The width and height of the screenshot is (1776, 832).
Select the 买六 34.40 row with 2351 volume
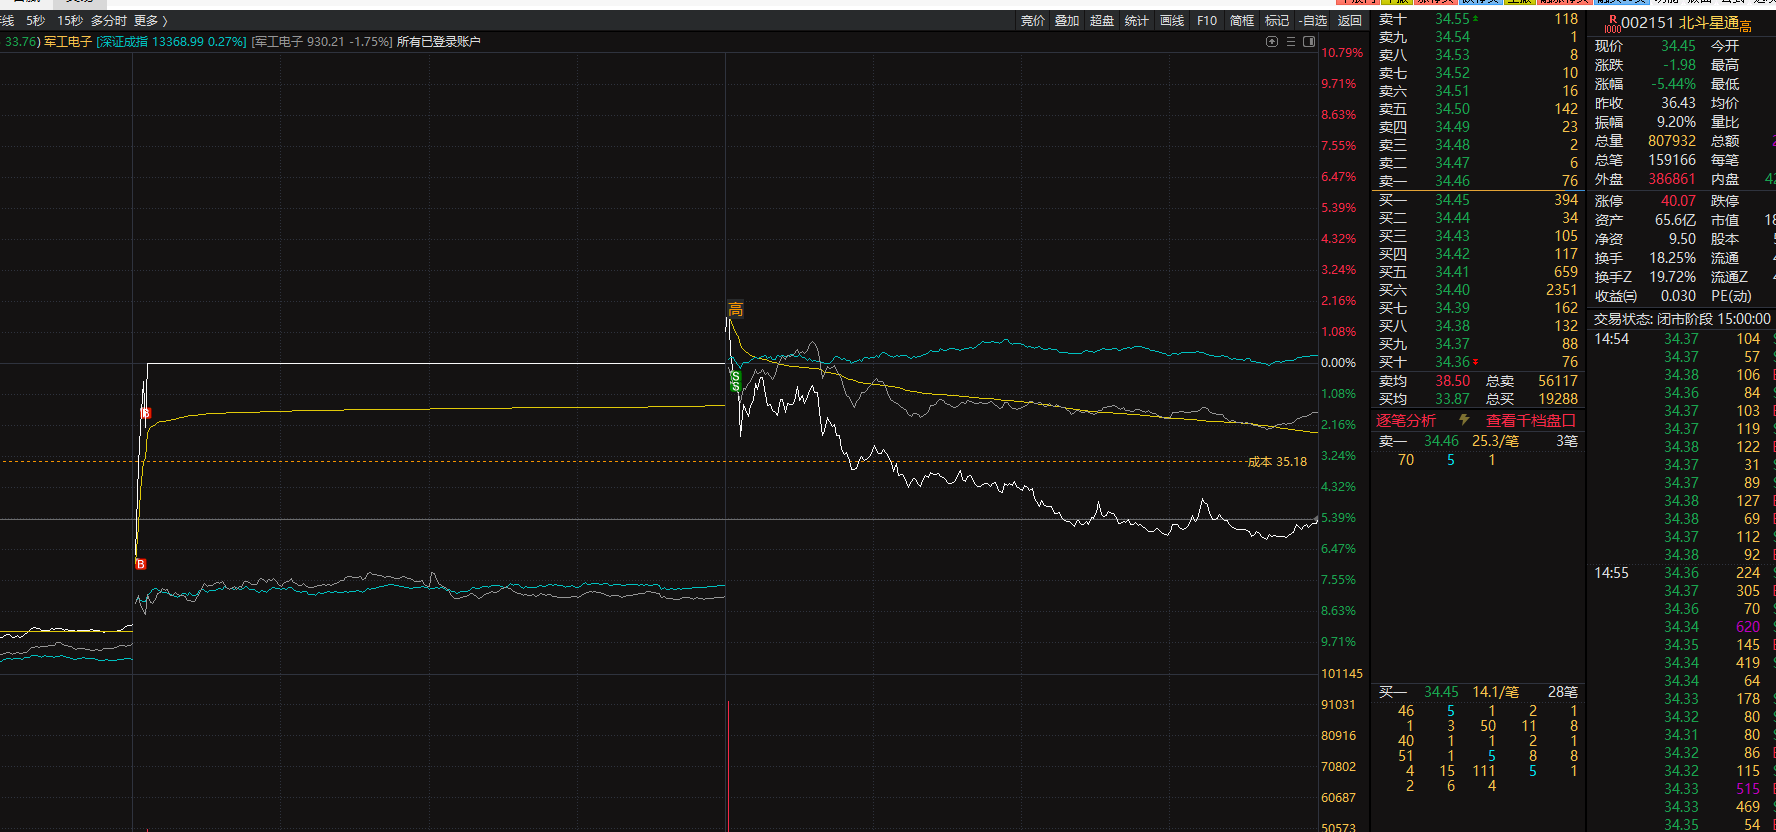tap(1478, 290)
